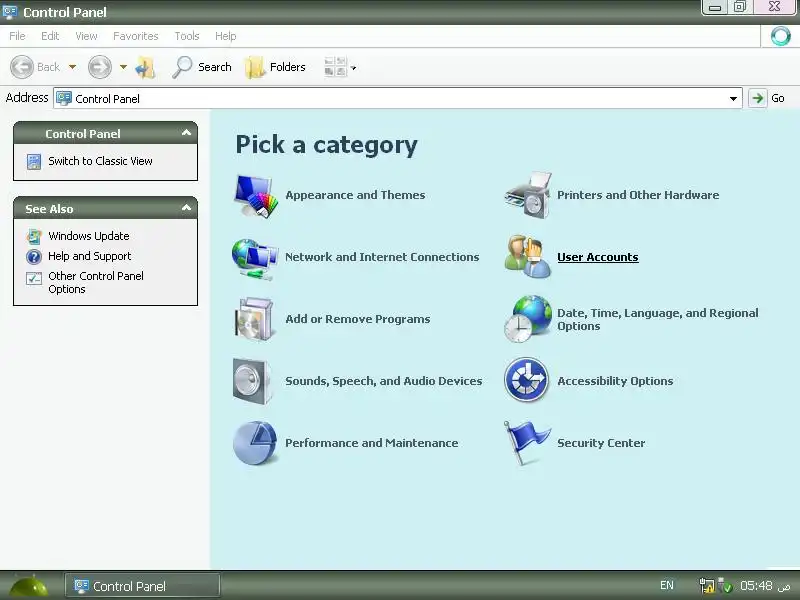This screenshot has height=600, width=800.
Task: Click the Control Panel icon in the address bar
Action: point(64,98)
